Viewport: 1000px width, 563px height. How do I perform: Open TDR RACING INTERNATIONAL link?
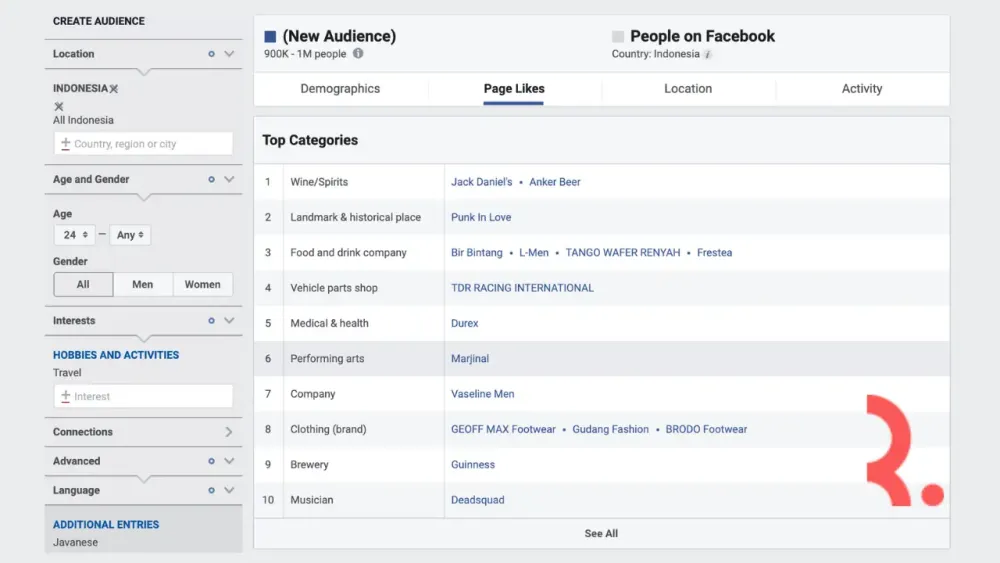point(522,288)
